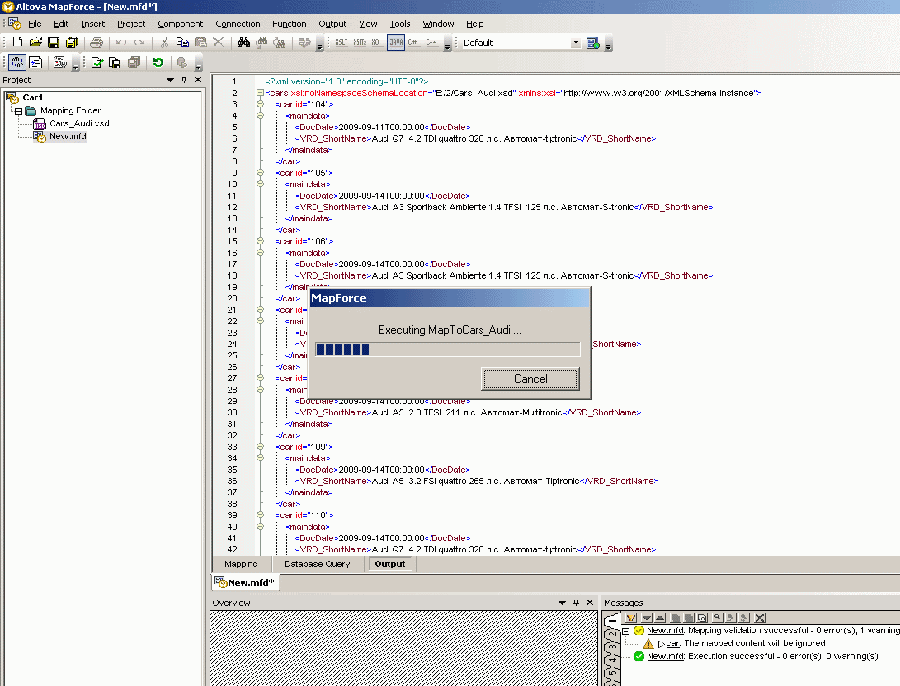Switch to the Mapping tab
The height and width of the screenshot is (686, 900).
(x=240, y=564)
